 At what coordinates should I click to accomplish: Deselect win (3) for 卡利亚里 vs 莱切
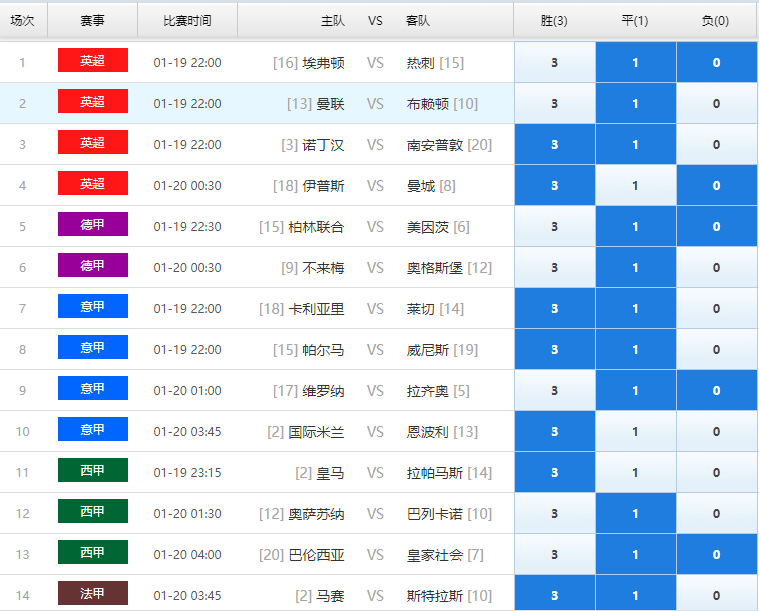[x=555, y=308]
